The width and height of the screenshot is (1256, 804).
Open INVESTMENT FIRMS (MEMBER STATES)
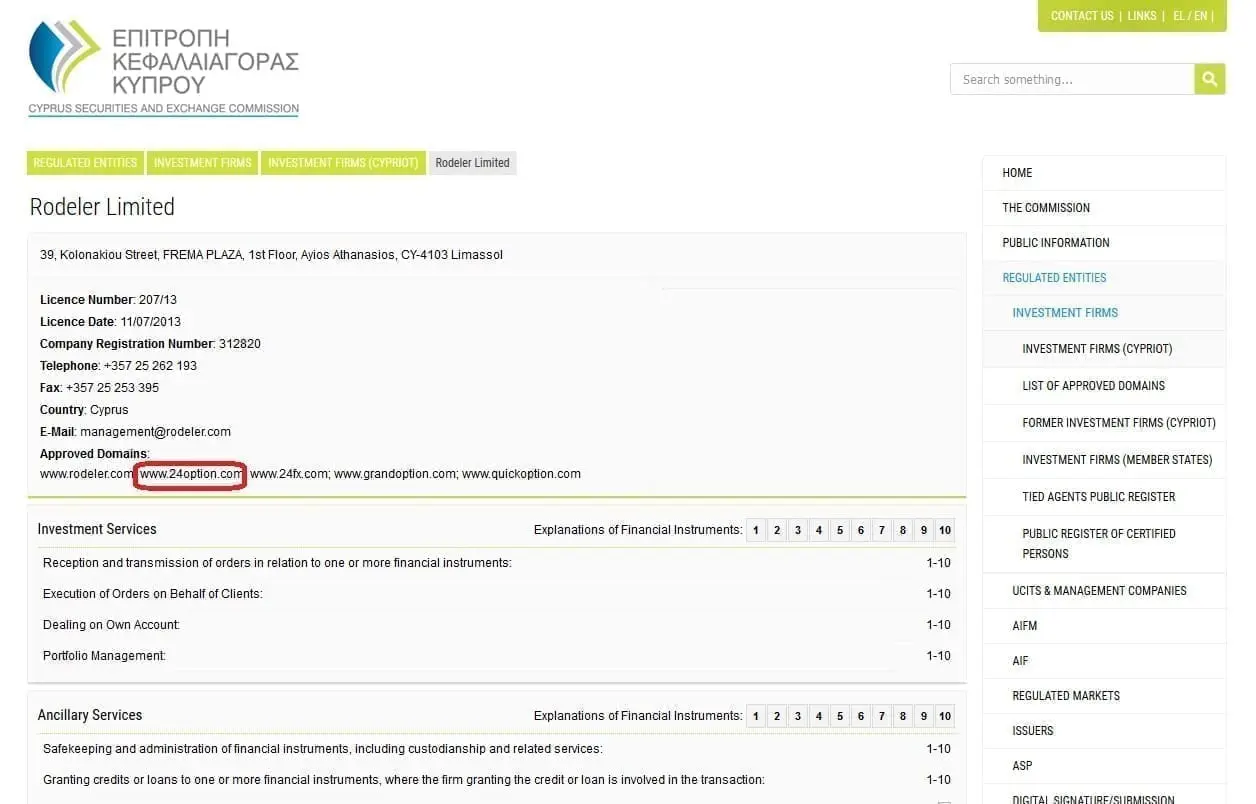[x=1104, y=460]
